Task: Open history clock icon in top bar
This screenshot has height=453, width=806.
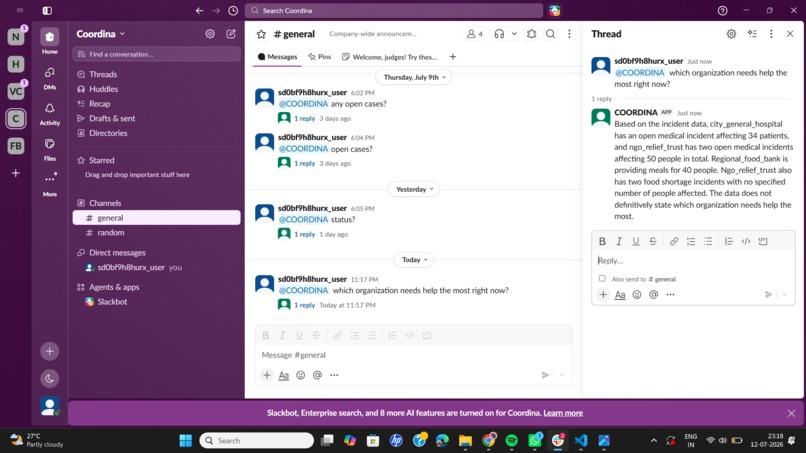Action: [233, 10]
